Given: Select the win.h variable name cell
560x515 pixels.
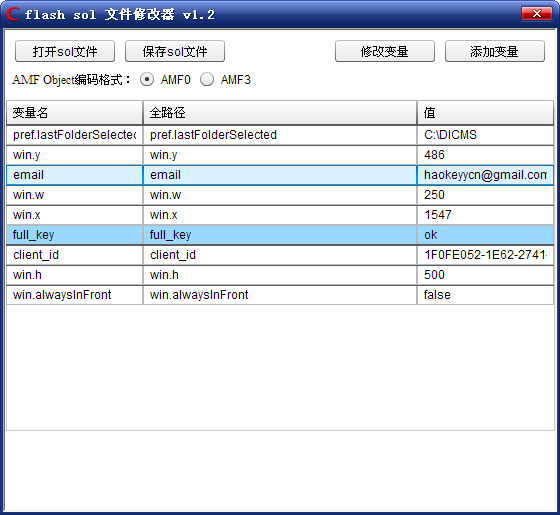Looking at the screenshot, I should tap(74, 275).
